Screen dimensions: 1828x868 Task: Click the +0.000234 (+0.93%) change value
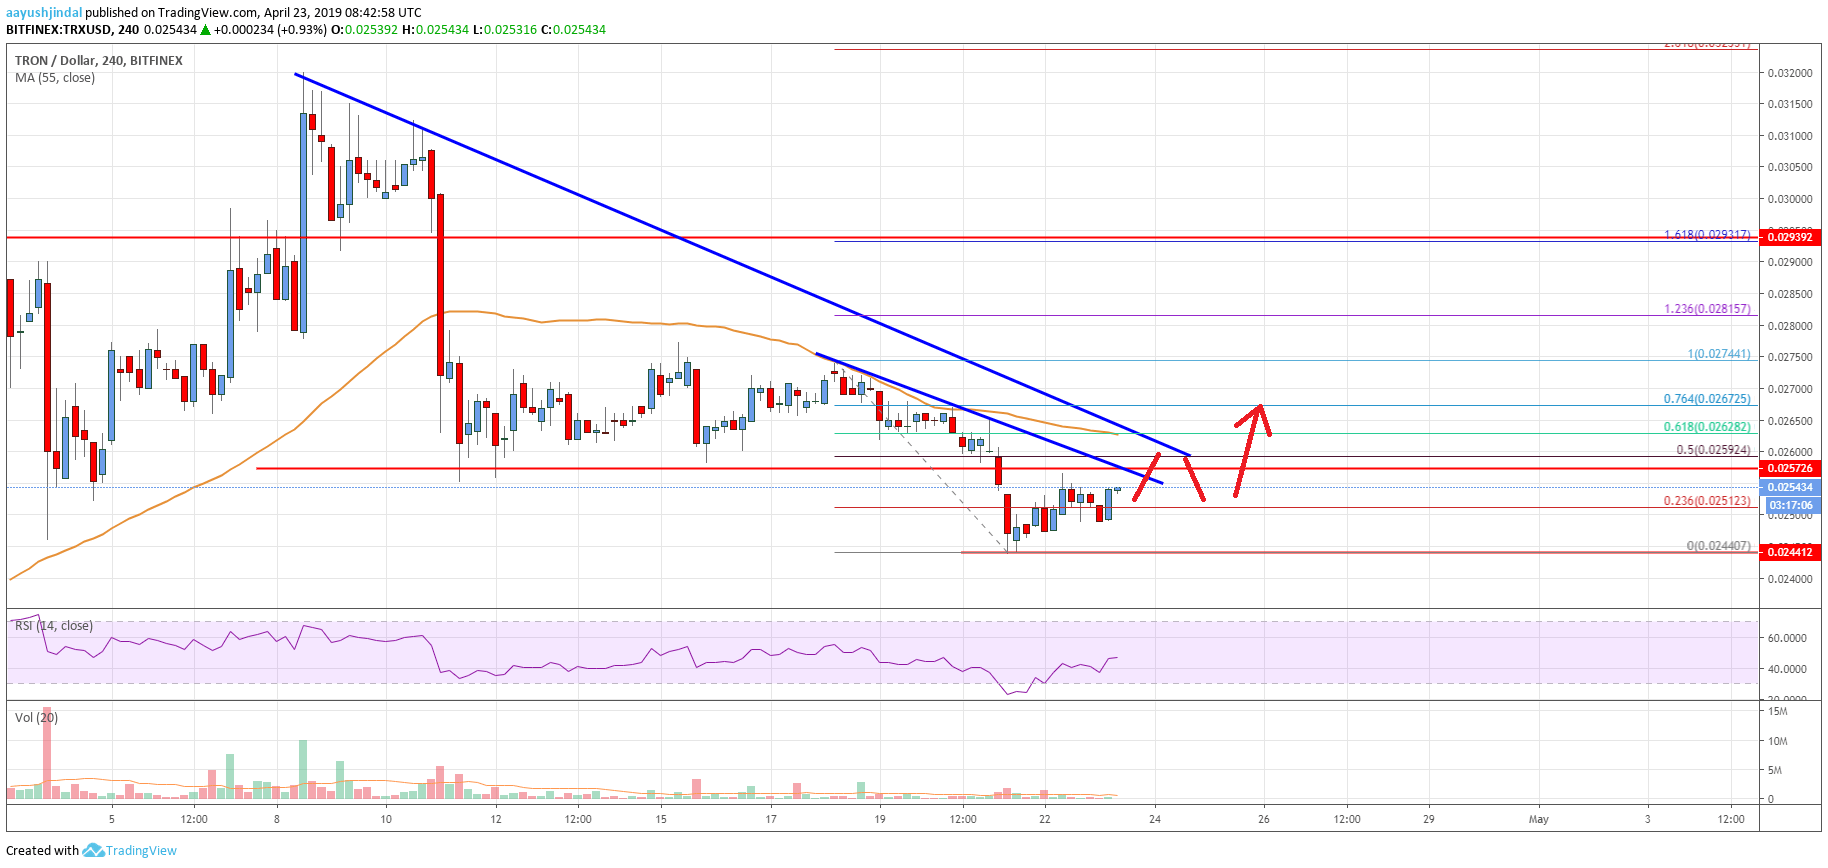pos(270,30)
